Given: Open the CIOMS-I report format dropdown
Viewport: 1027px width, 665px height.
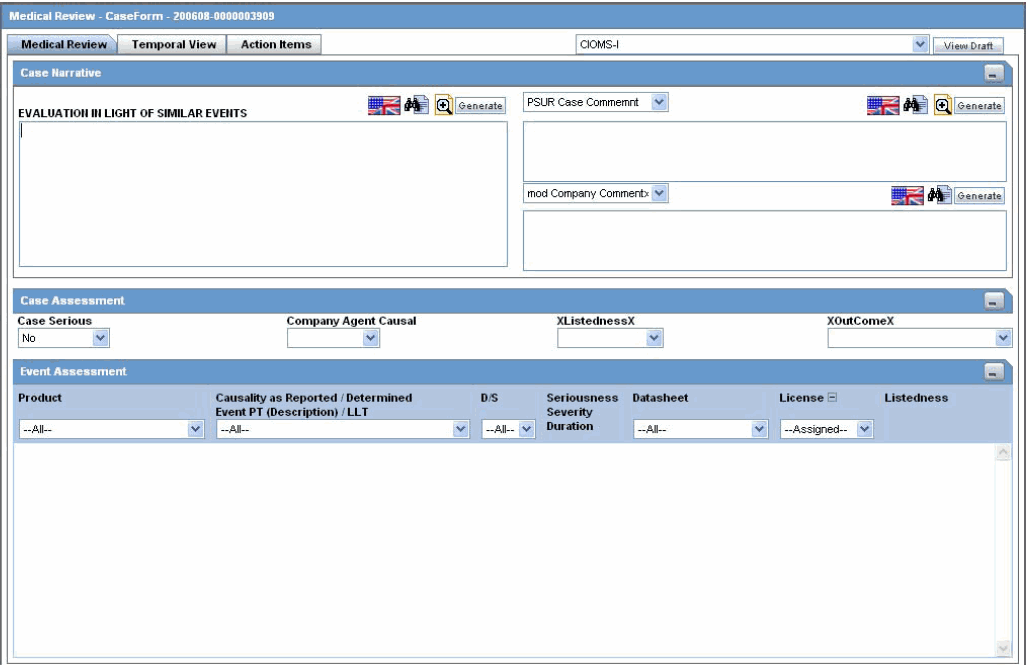Looking at the screenshot, I should (x=919, y=41).
